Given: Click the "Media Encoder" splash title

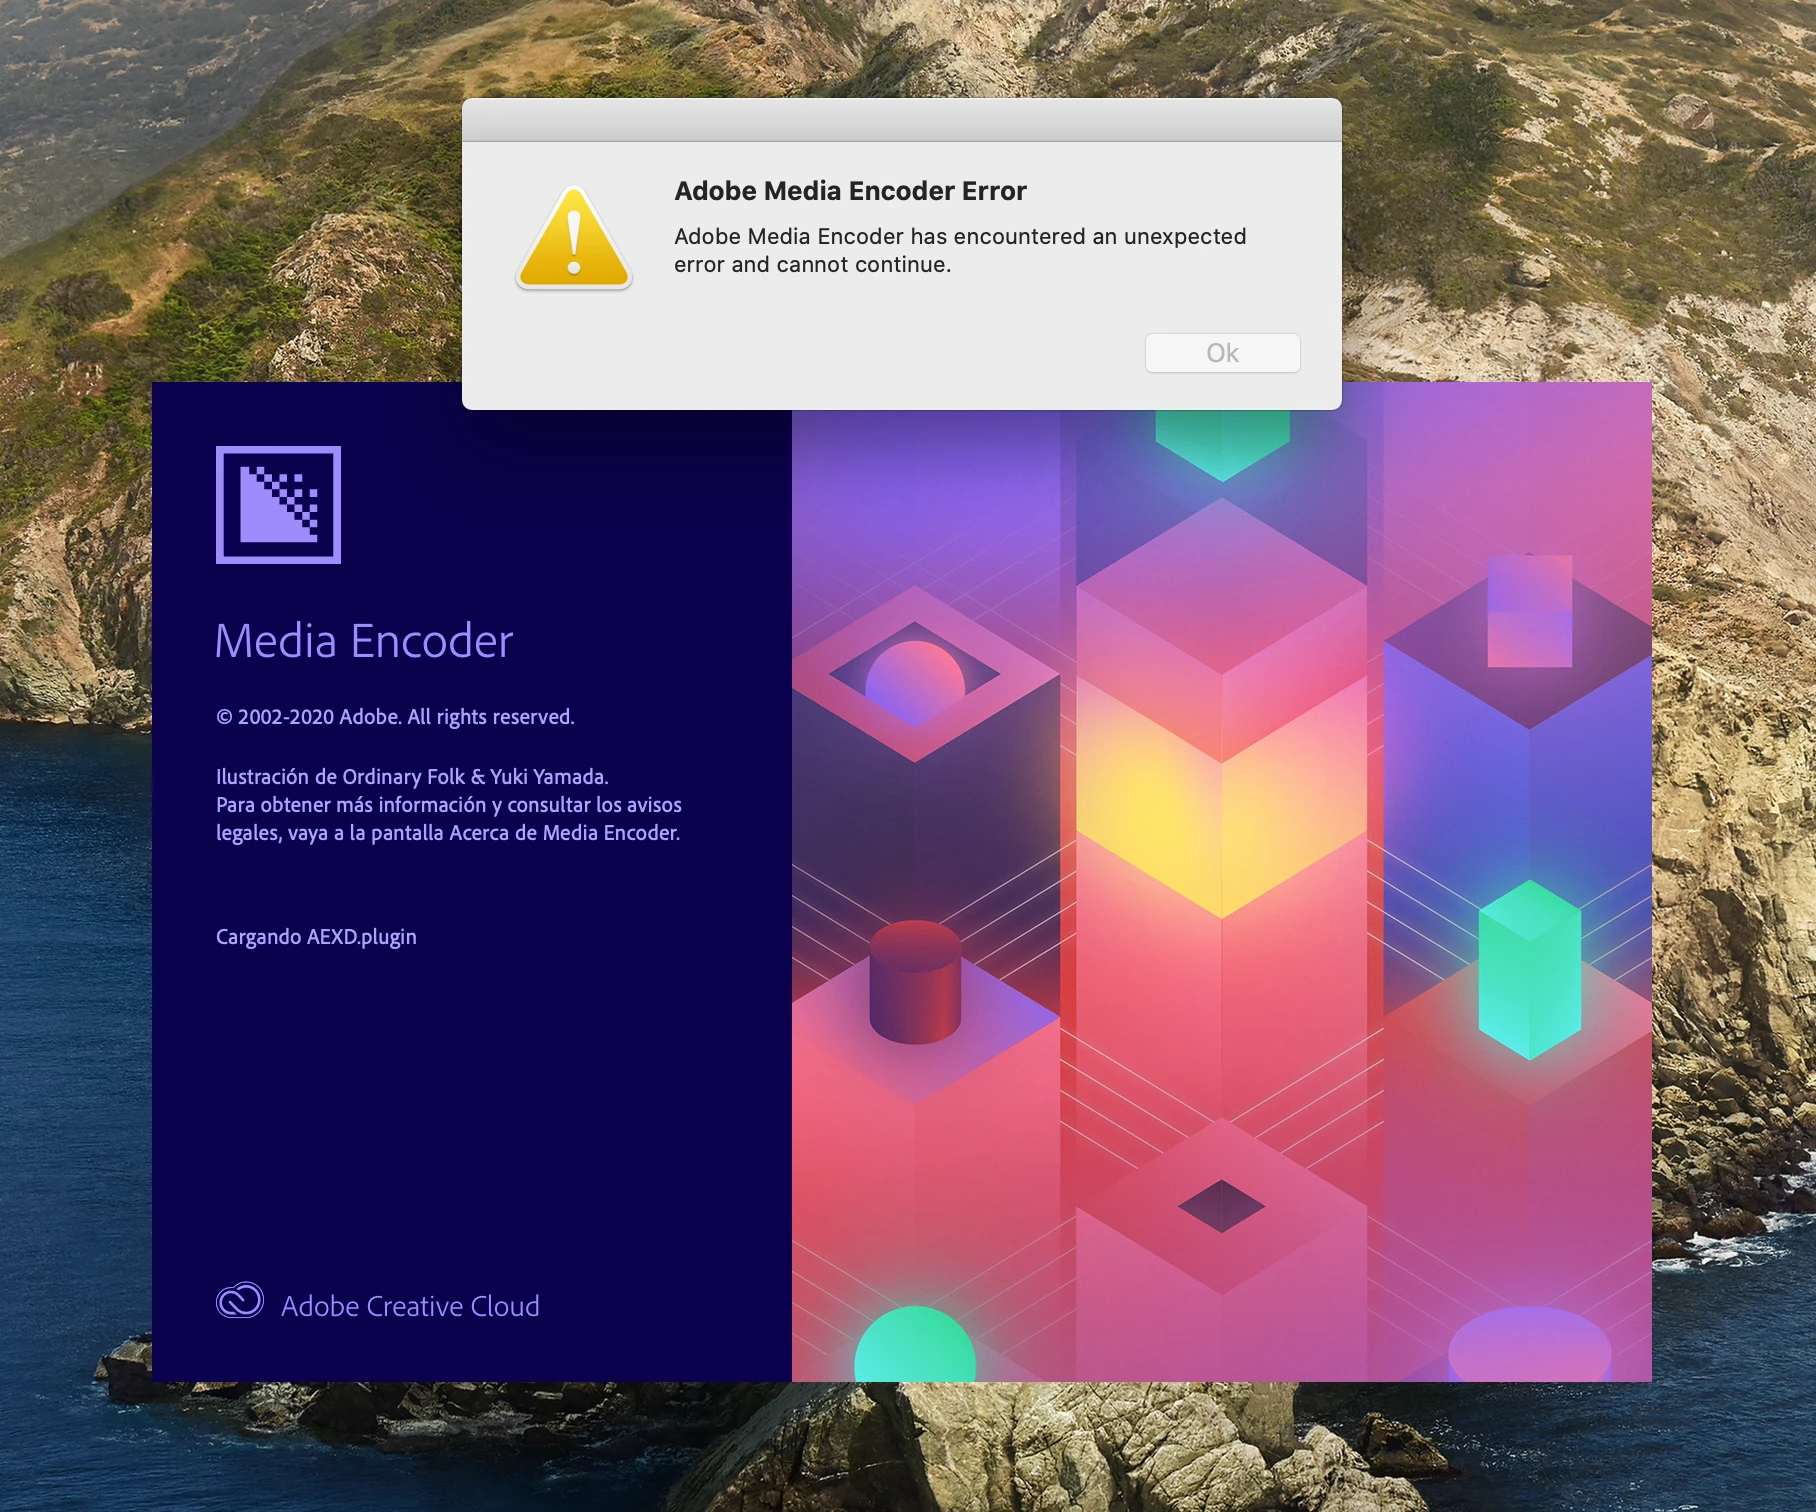Looking at the screenshot, I should pyautogui.click(x=364, y=640).
